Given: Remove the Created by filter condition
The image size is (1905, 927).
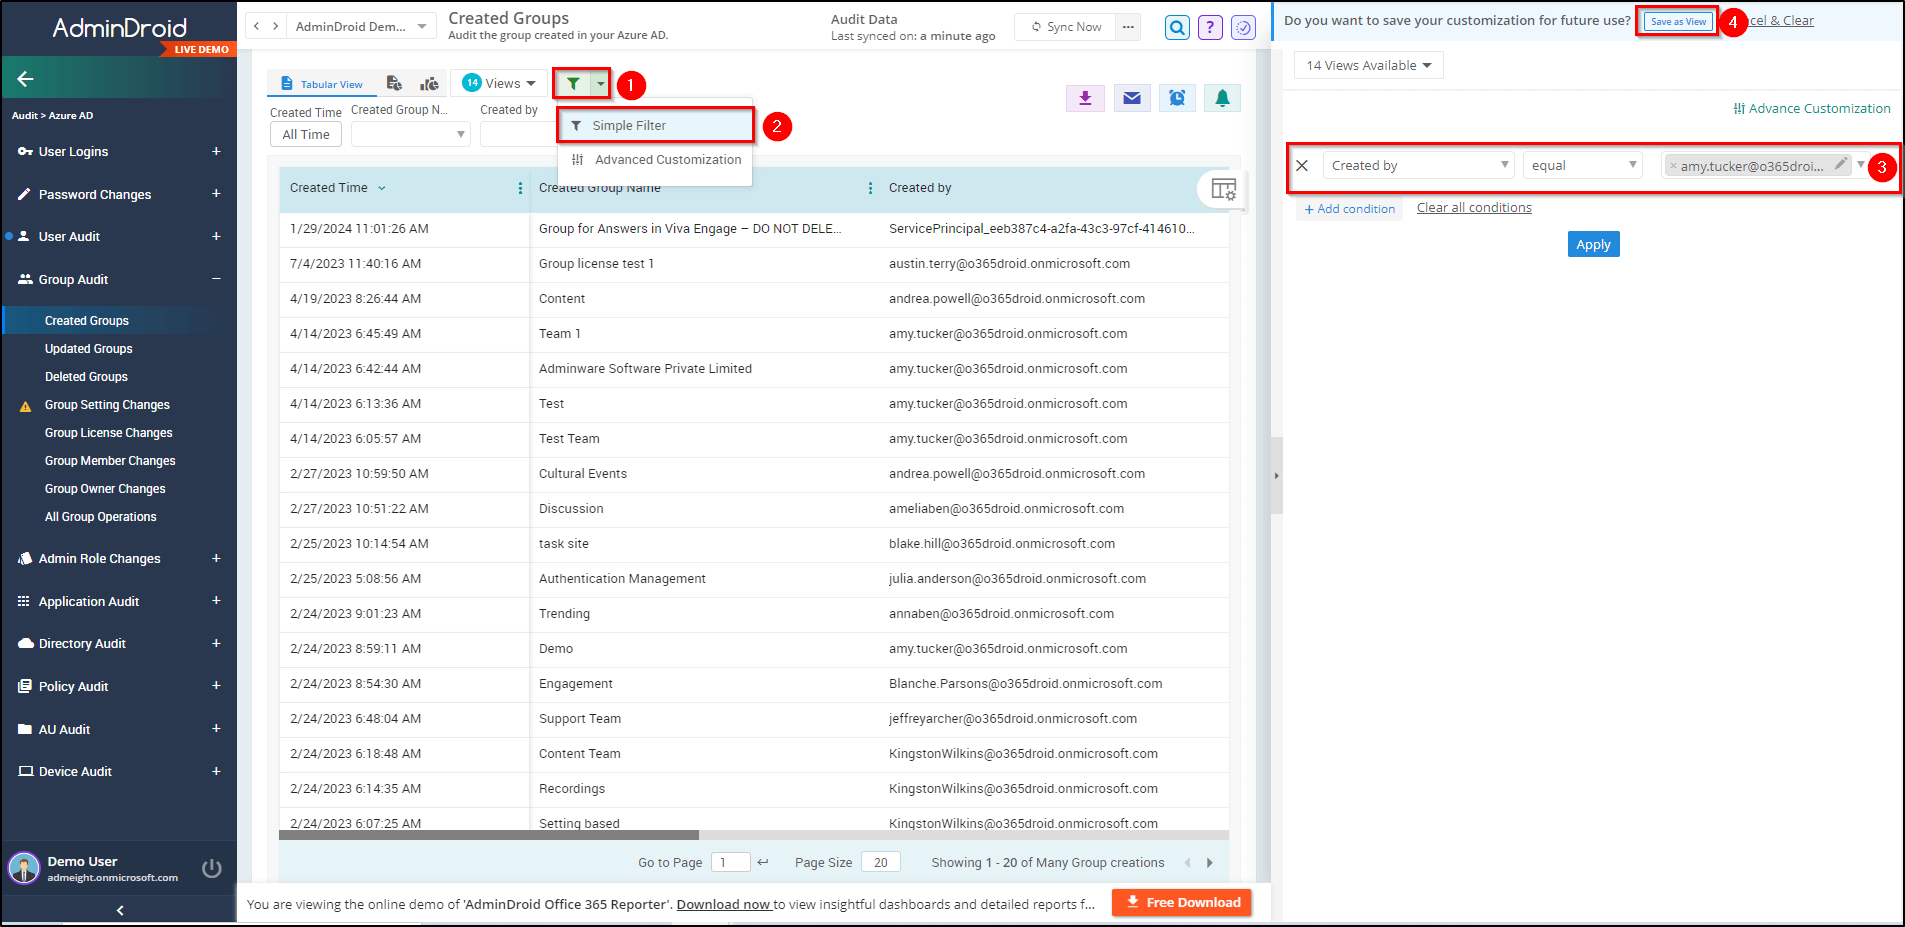Looking at the screenshot, I should 1302,166.
